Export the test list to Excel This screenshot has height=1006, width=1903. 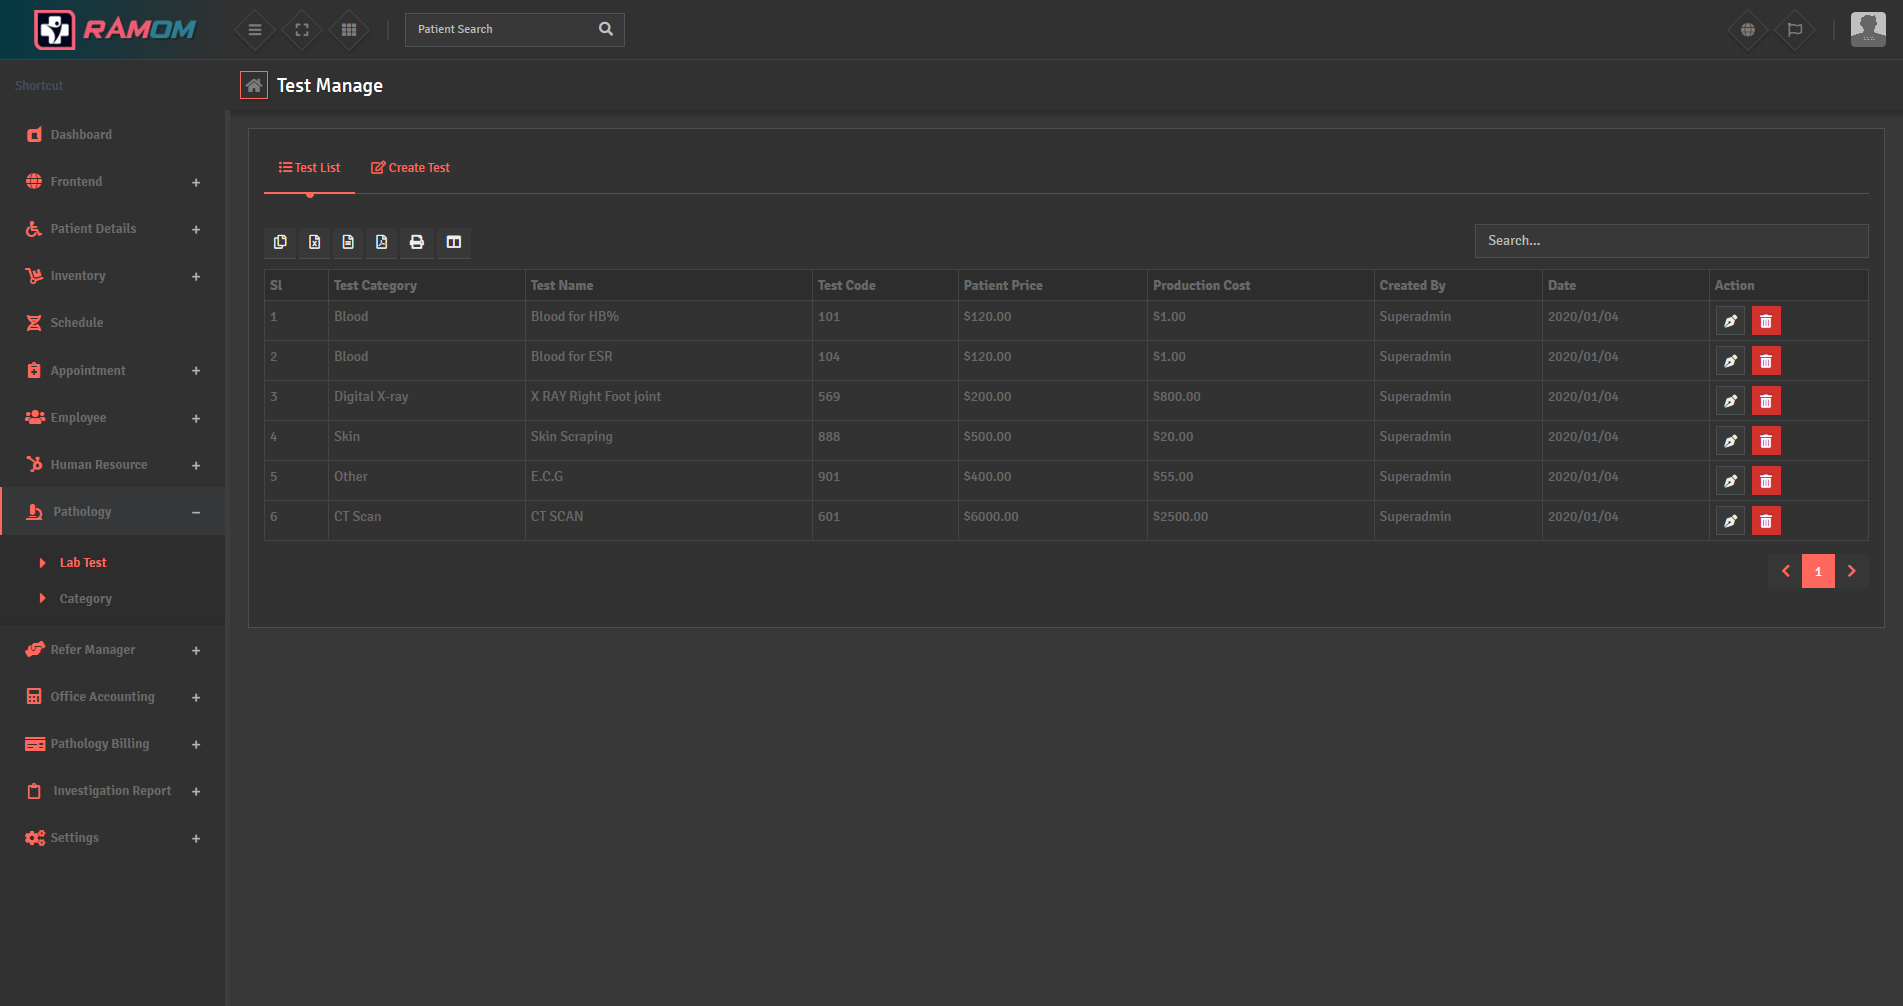tap(314, 242)
